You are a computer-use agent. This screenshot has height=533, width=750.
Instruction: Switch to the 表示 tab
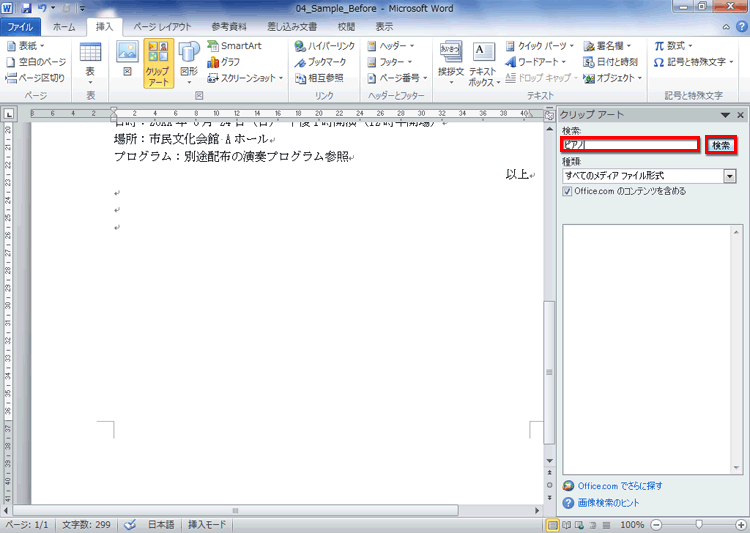[x=384, y=27]
